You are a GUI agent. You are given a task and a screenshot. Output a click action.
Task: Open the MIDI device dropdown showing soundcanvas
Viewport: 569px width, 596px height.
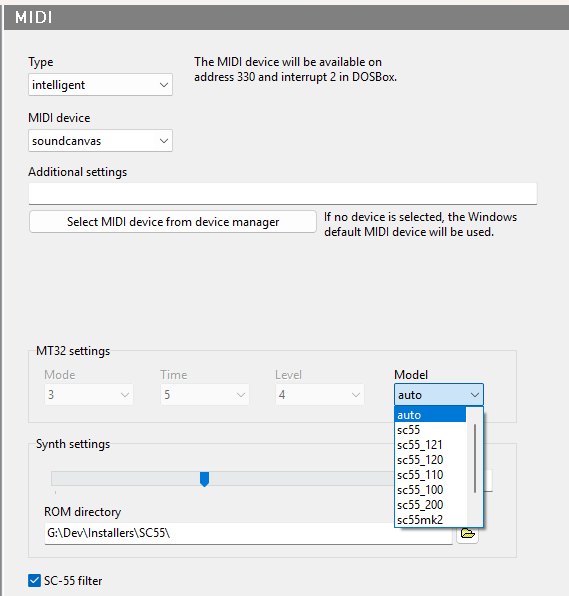(100, 141)
